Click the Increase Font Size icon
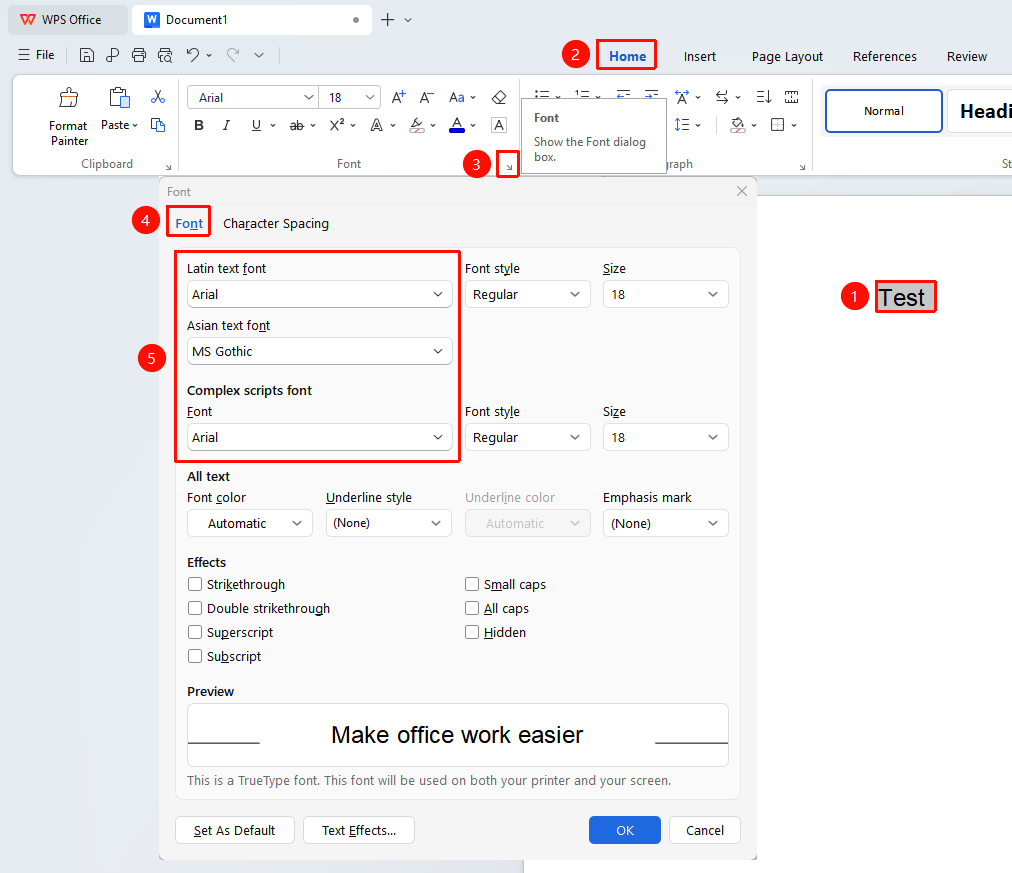Screen dimensions: 1012x873 tap(398, 97)
